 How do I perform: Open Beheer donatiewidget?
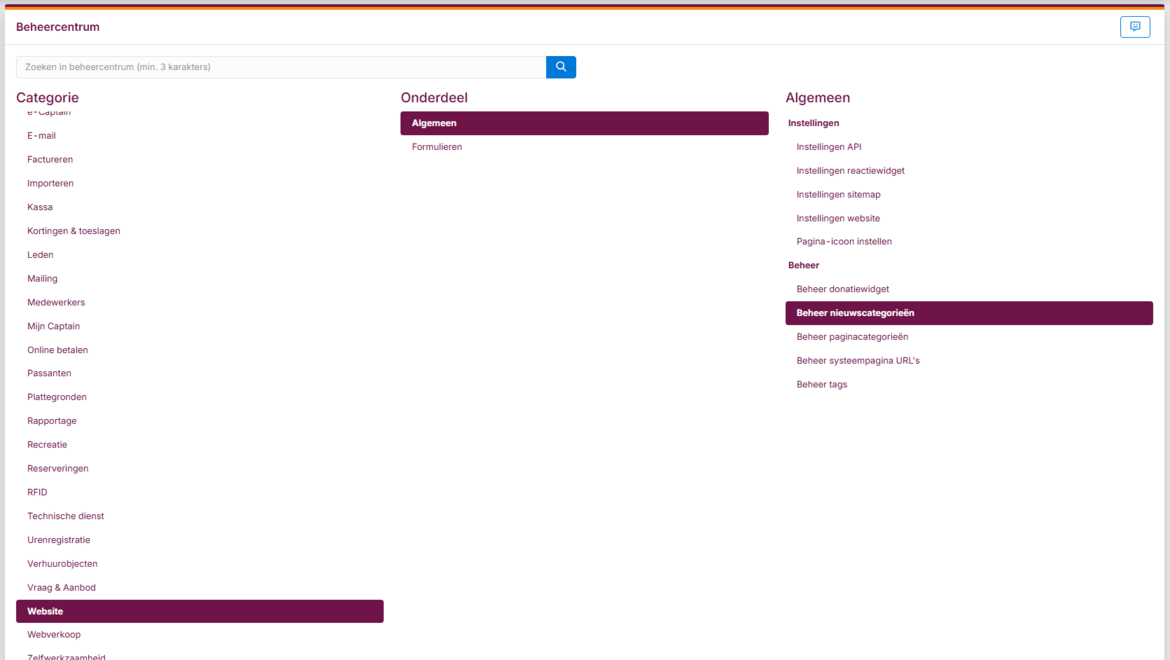(x=842, y=289)
